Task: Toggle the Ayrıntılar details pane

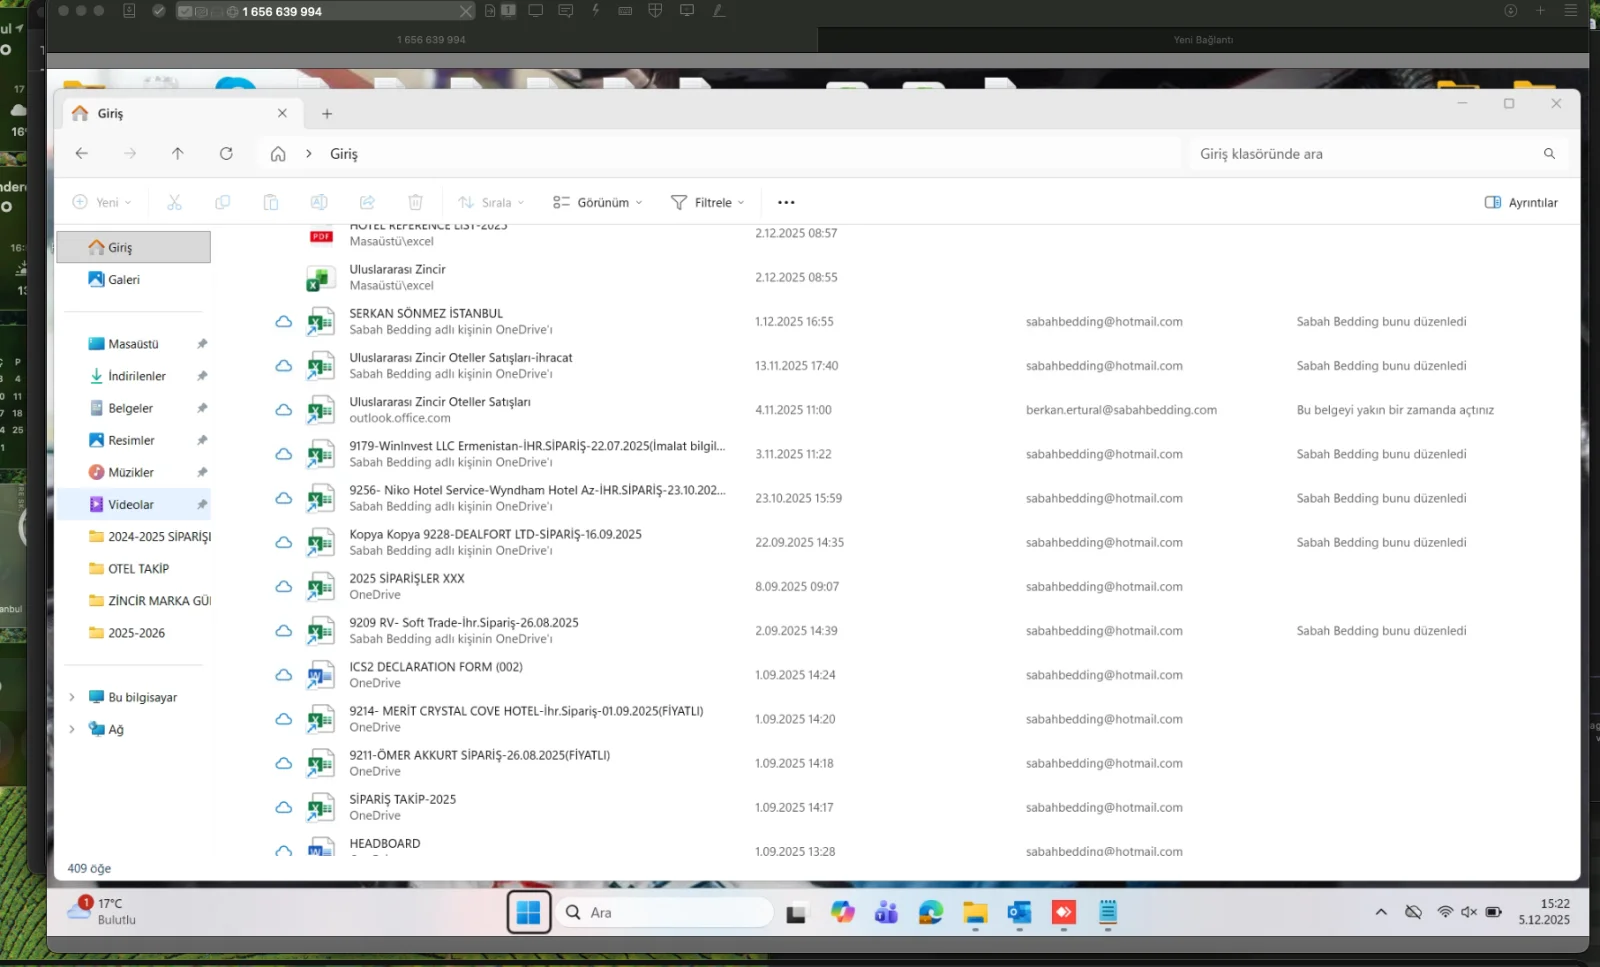Action: point(1521,203)
